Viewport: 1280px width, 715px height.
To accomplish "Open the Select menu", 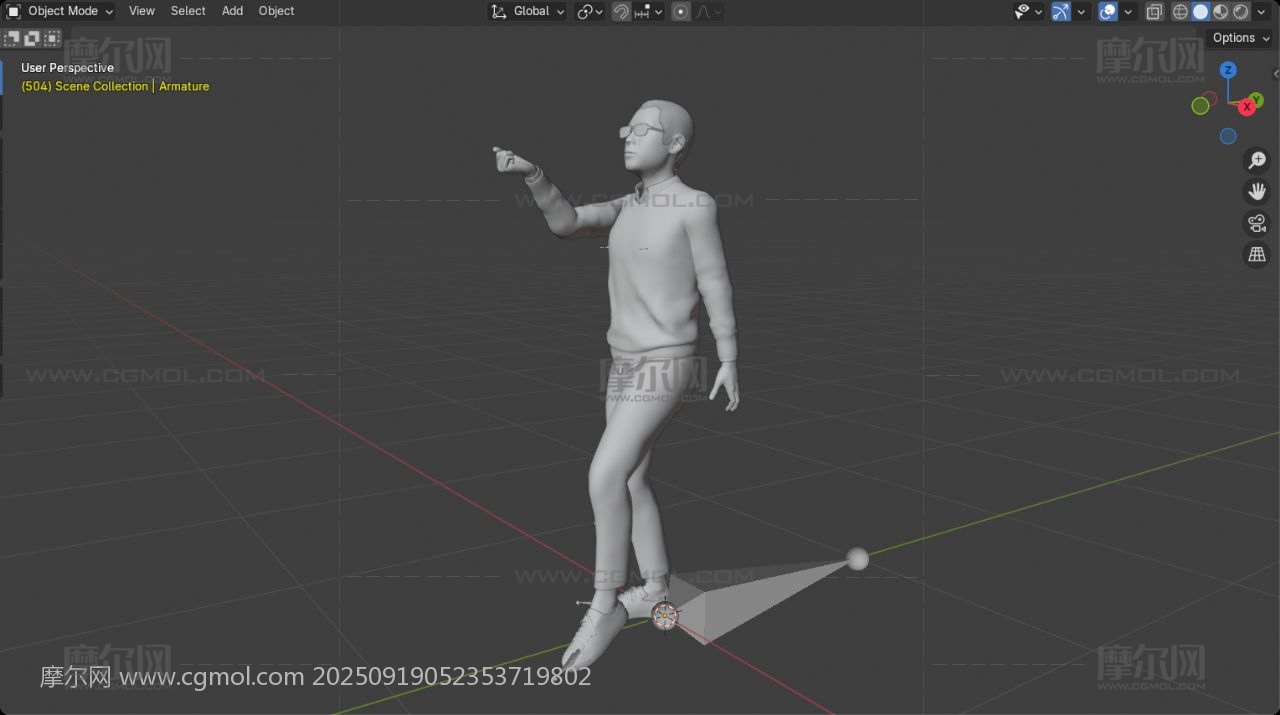I will pyautogui.click(x=188, y=11).
